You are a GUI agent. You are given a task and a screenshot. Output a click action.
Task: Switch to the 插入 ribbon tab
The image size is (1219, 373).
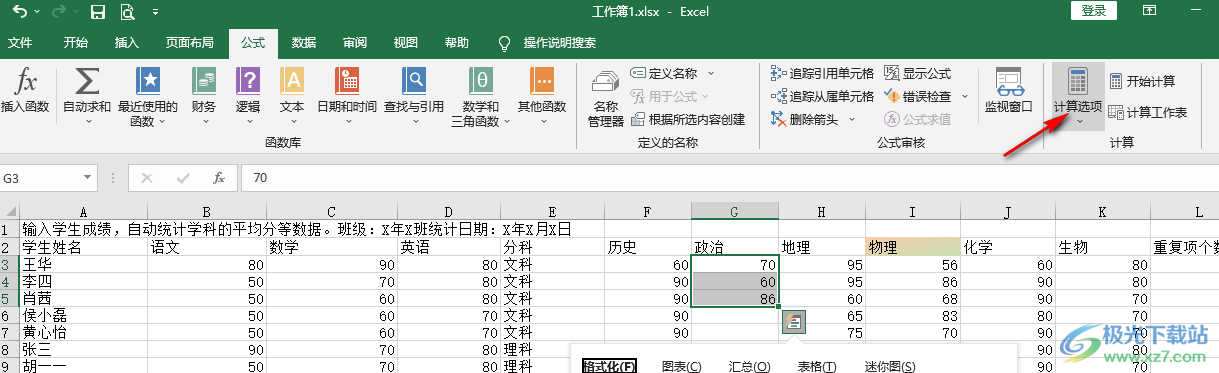pos(127,43)
